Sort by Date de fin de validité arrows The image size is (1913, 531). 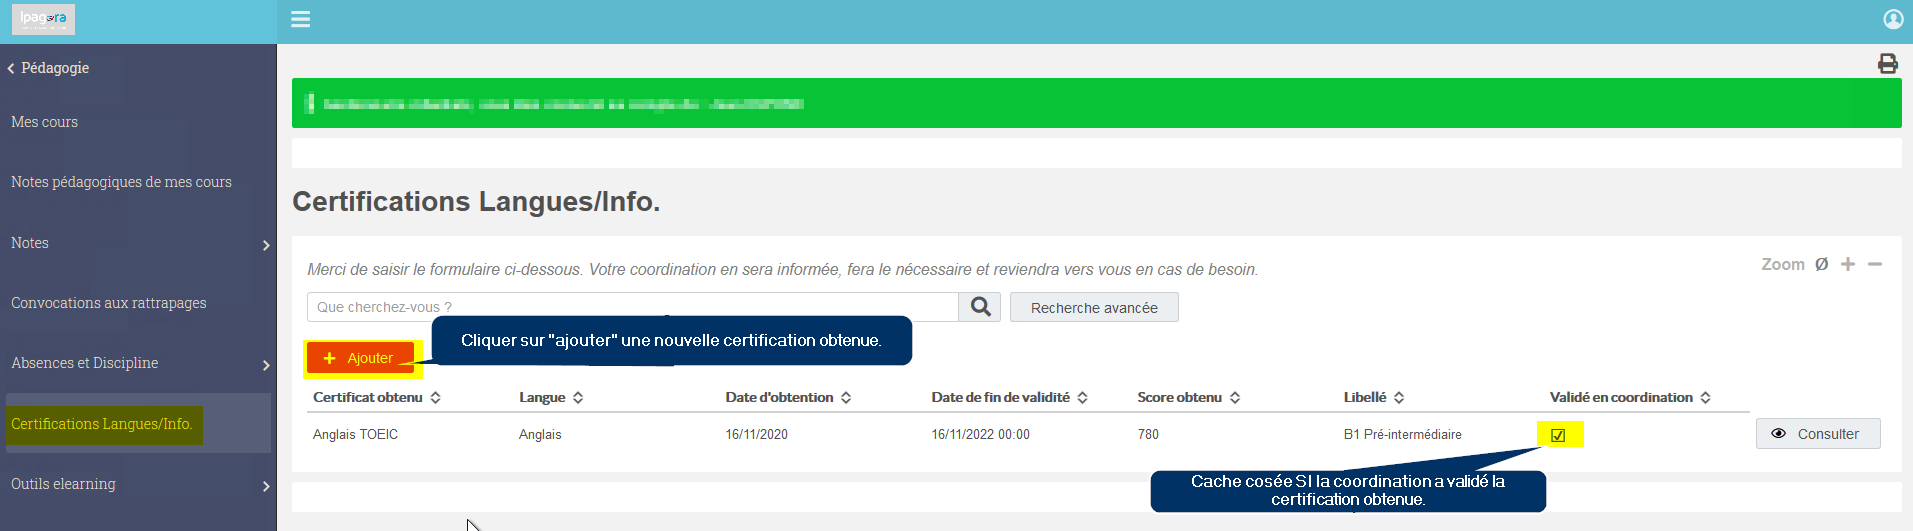tap(1082, 397)
